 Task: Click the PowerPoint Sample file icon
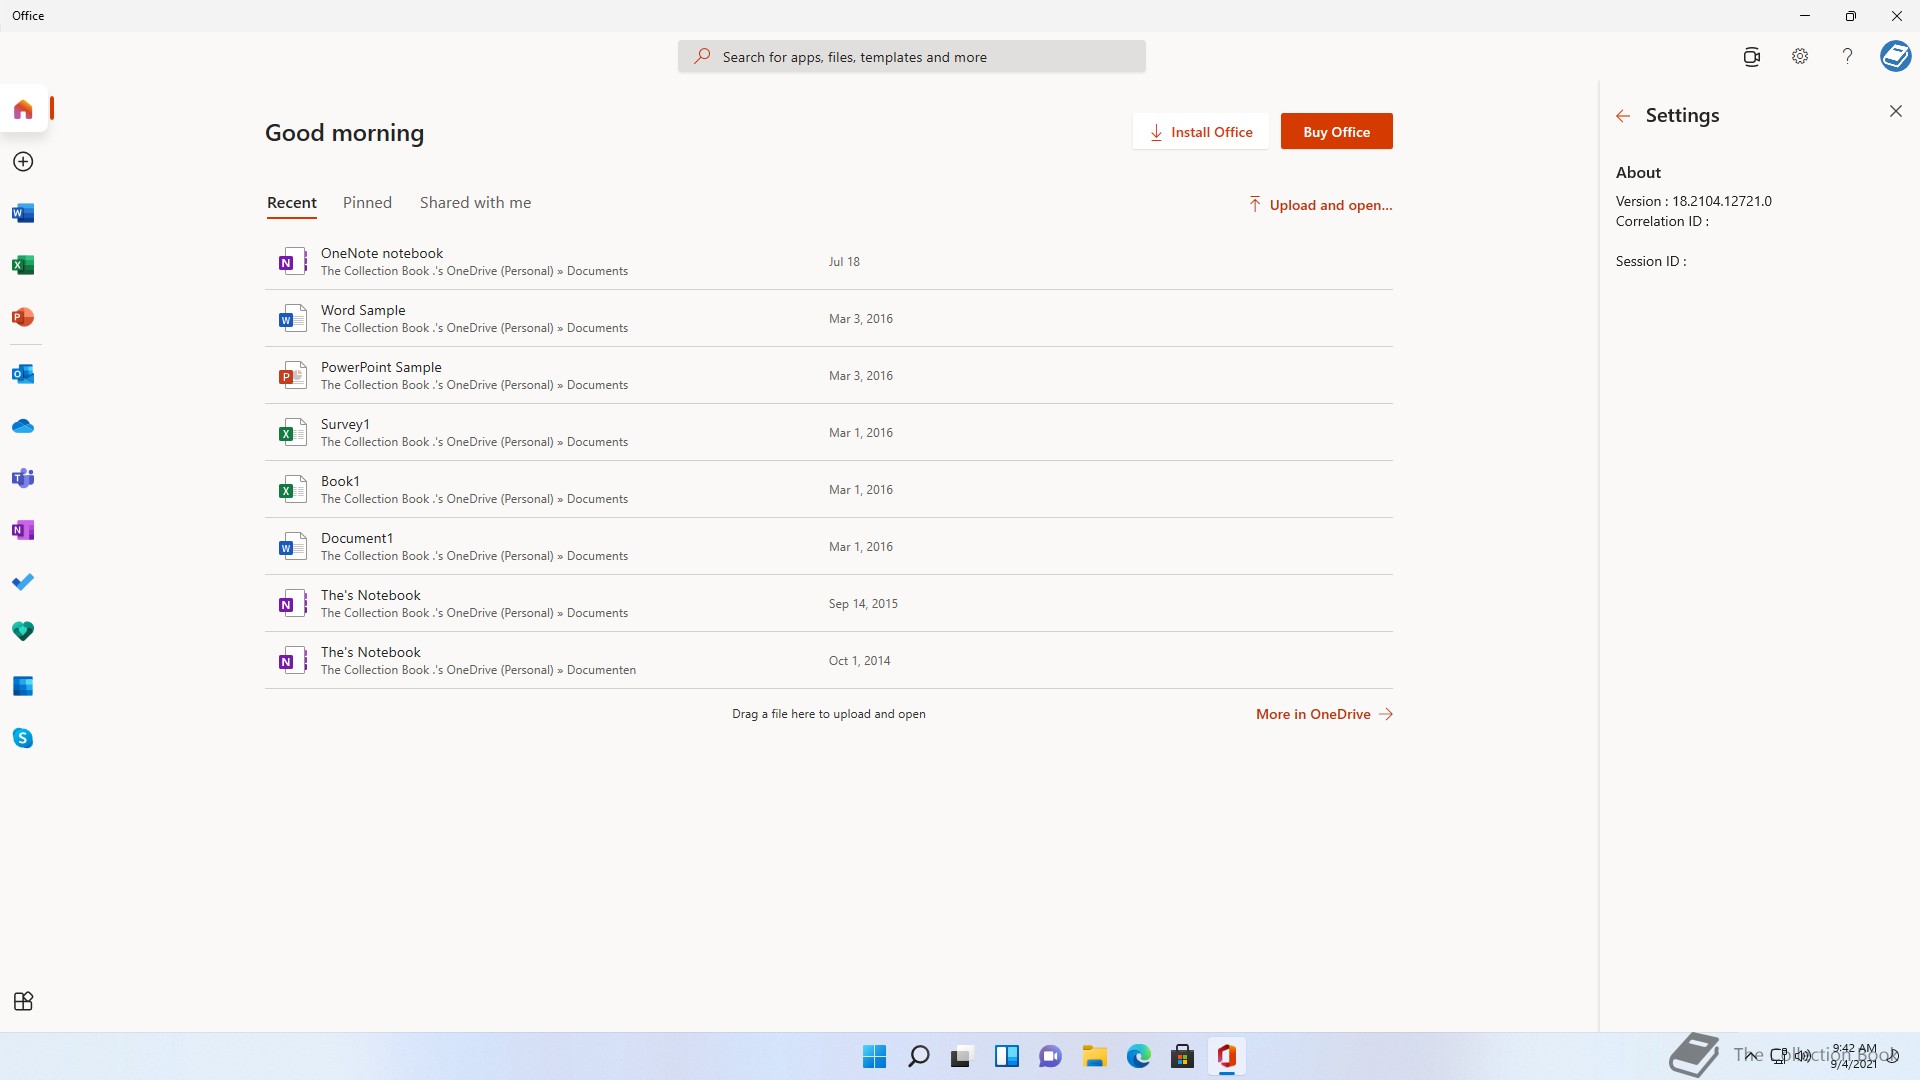[x=292, y=376]
